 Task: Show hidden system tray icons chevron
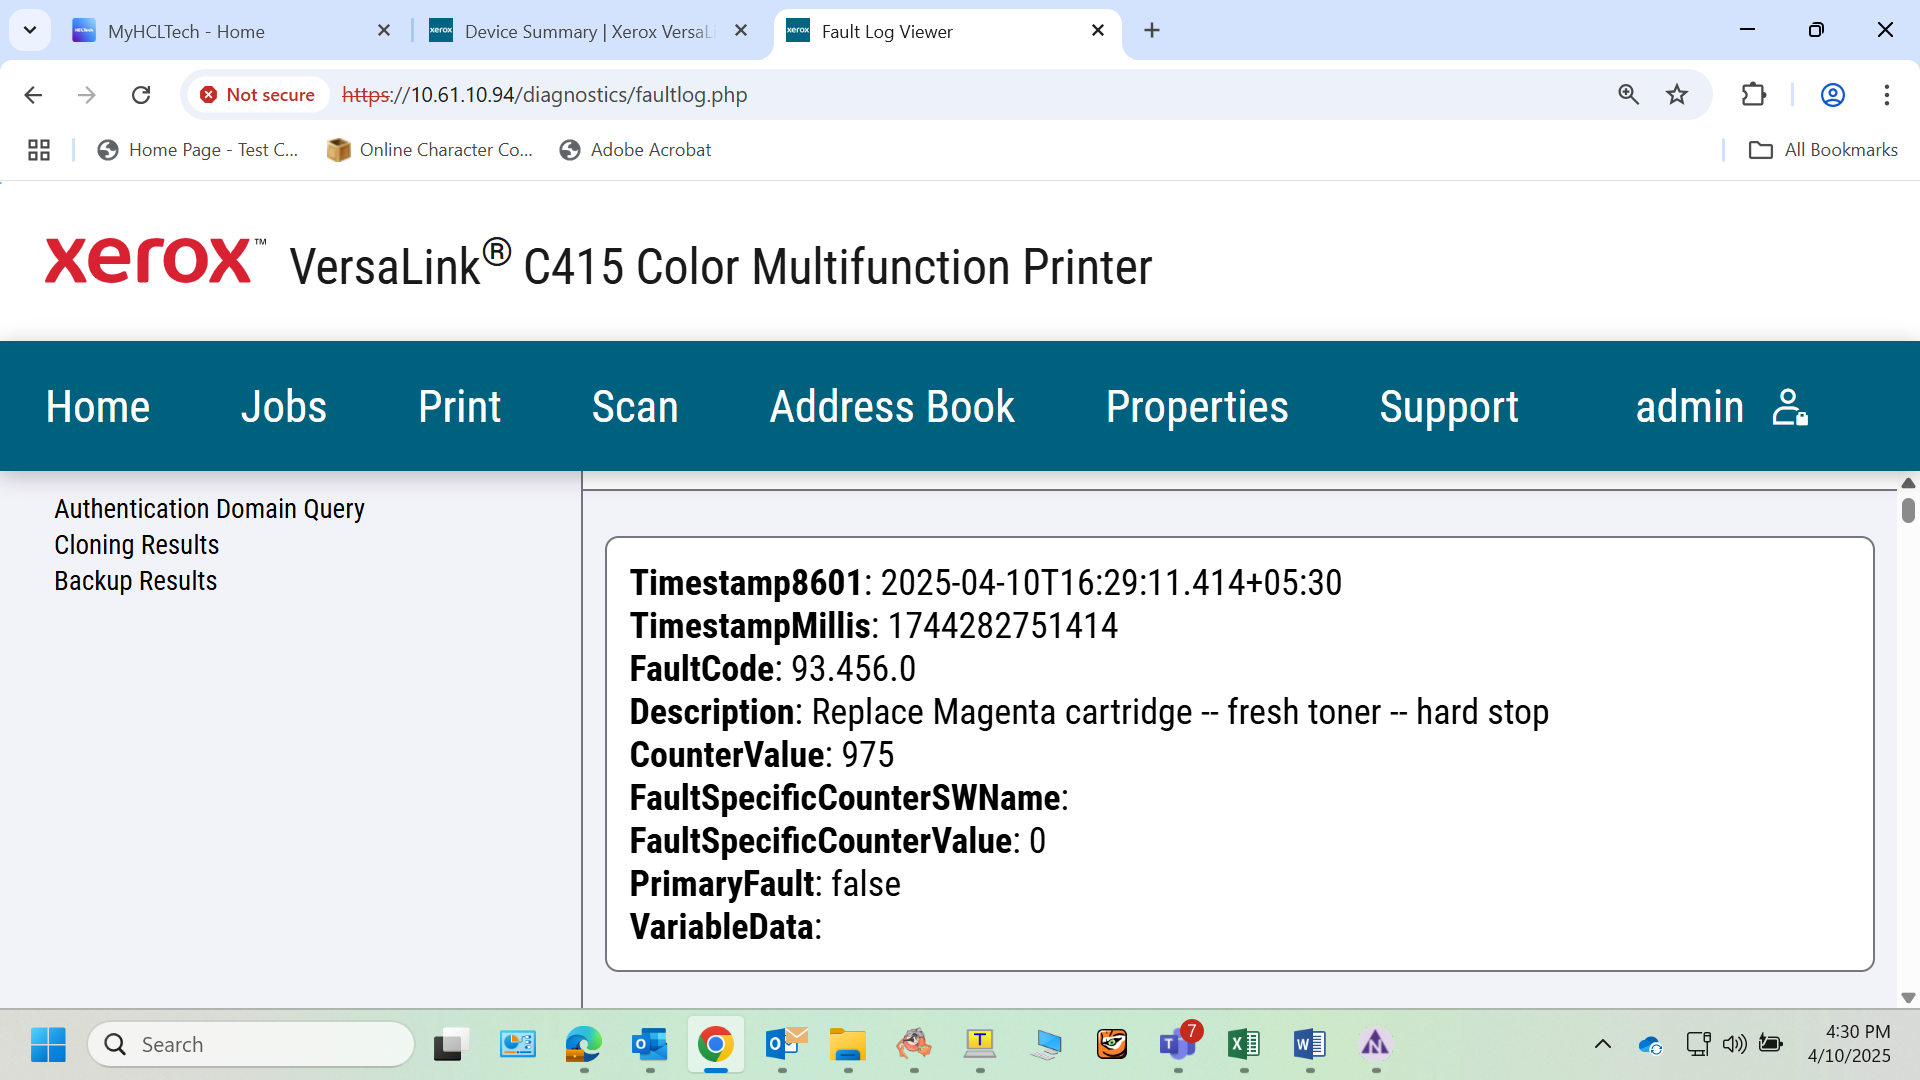[x=1603, y=1045]
